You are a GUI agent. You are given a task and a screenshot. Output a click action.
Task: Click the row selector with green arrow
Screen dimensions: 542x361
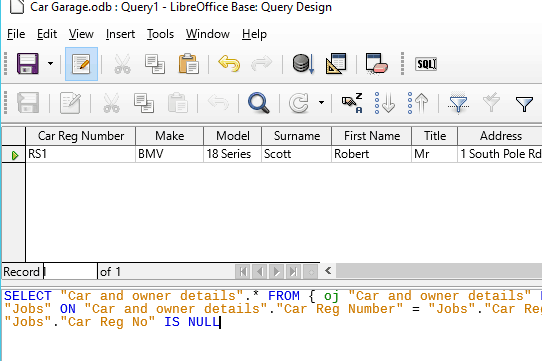click(14, 155)
